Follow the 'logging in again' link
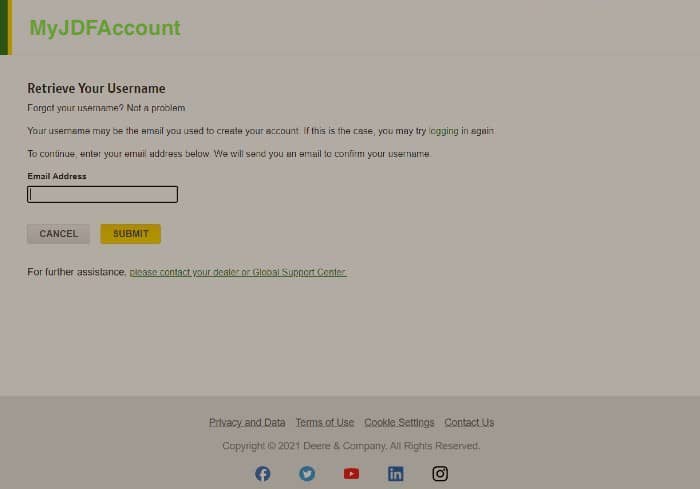This screenshot has height=489, width=700. click(461, 131)
